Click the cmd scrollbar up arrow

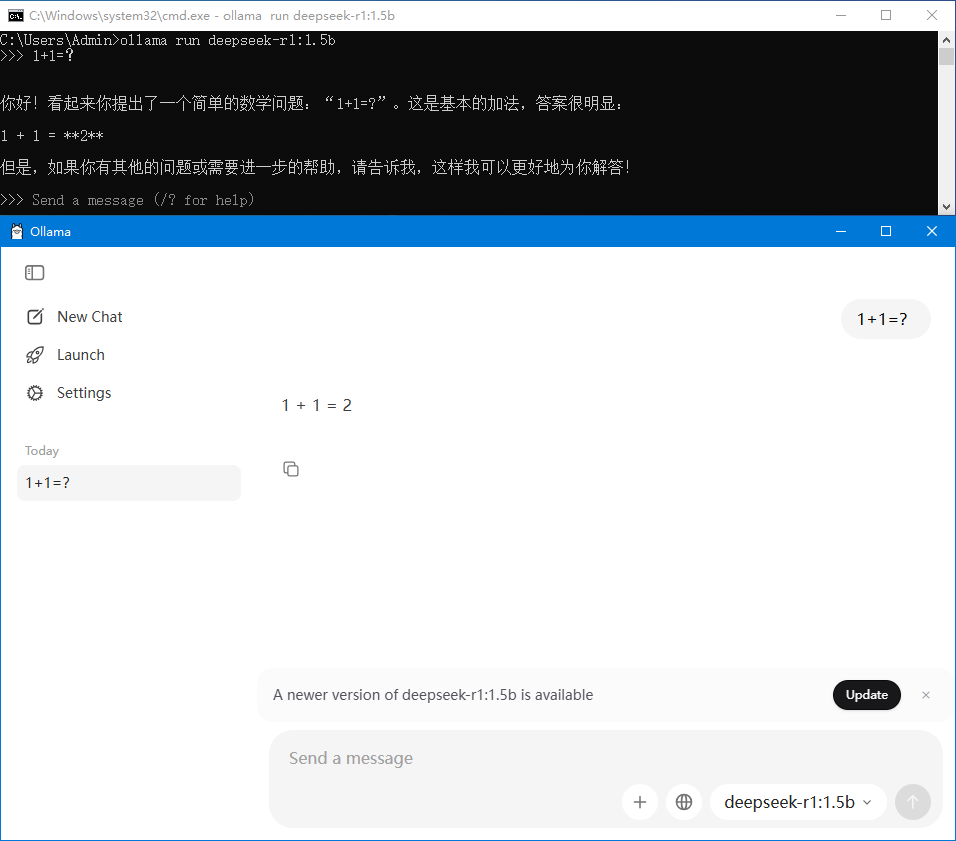pyautogui.click(x=946, y=40)
